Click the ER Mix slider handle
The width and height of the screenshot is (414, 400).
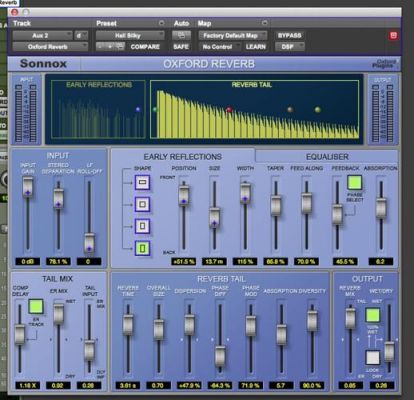(x=59, y=314)
